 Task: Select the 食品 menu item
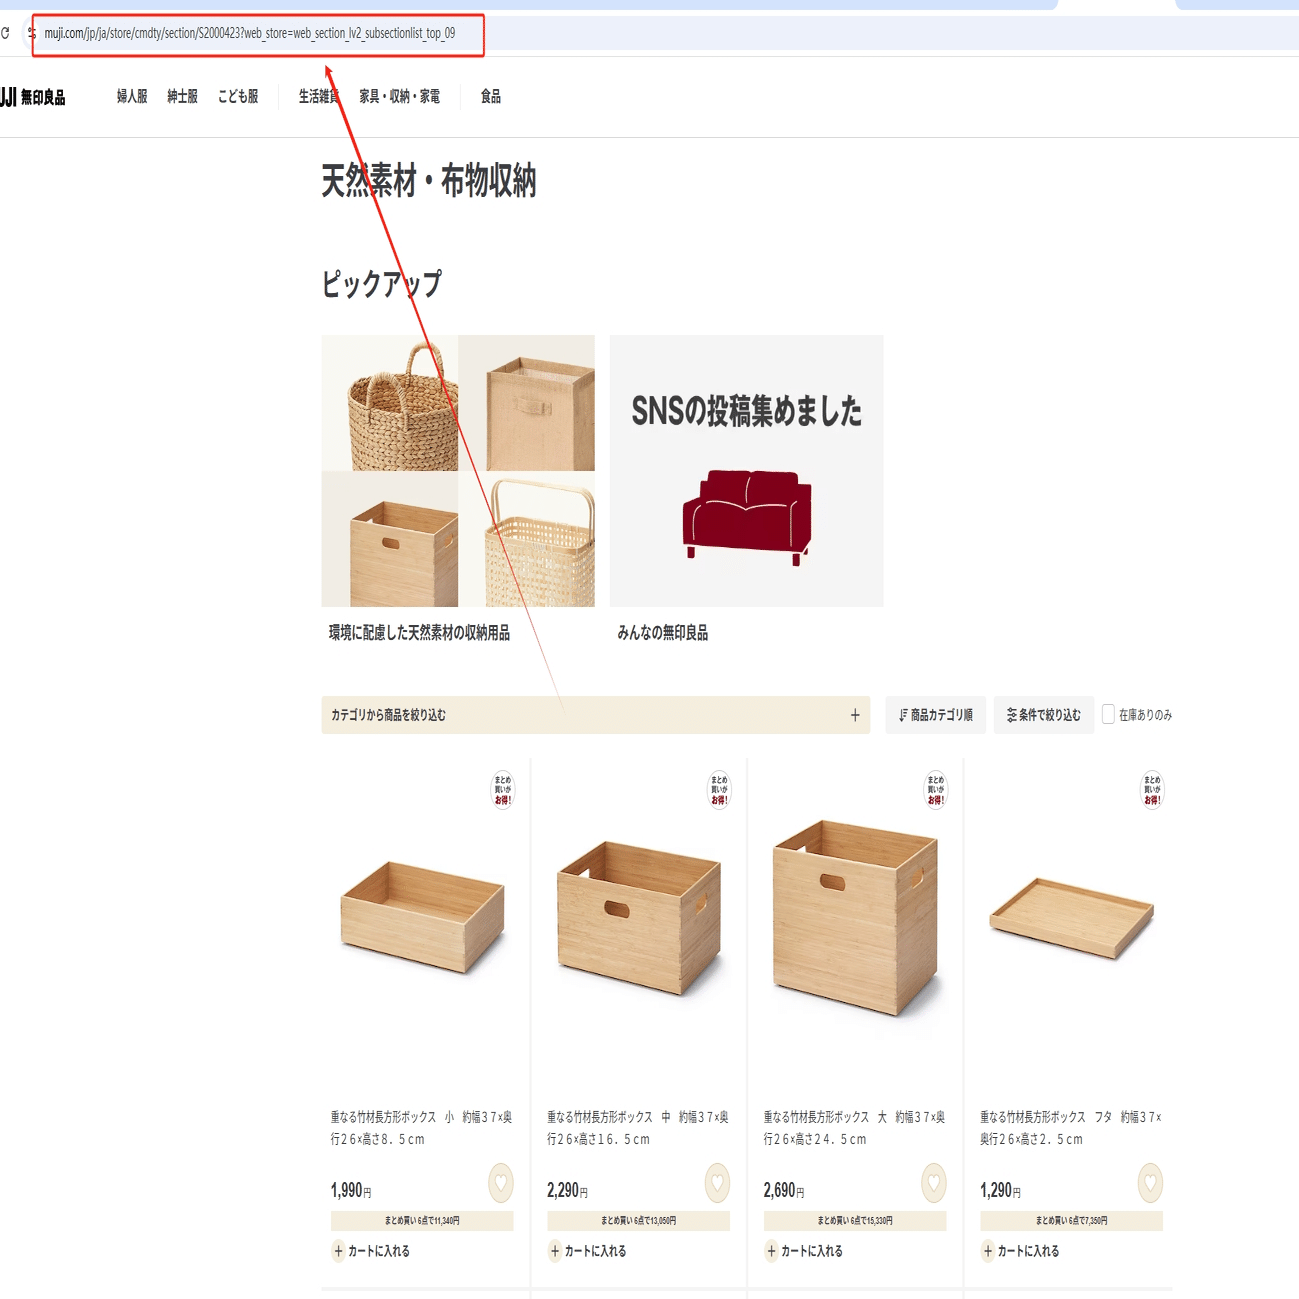point(491,97)
